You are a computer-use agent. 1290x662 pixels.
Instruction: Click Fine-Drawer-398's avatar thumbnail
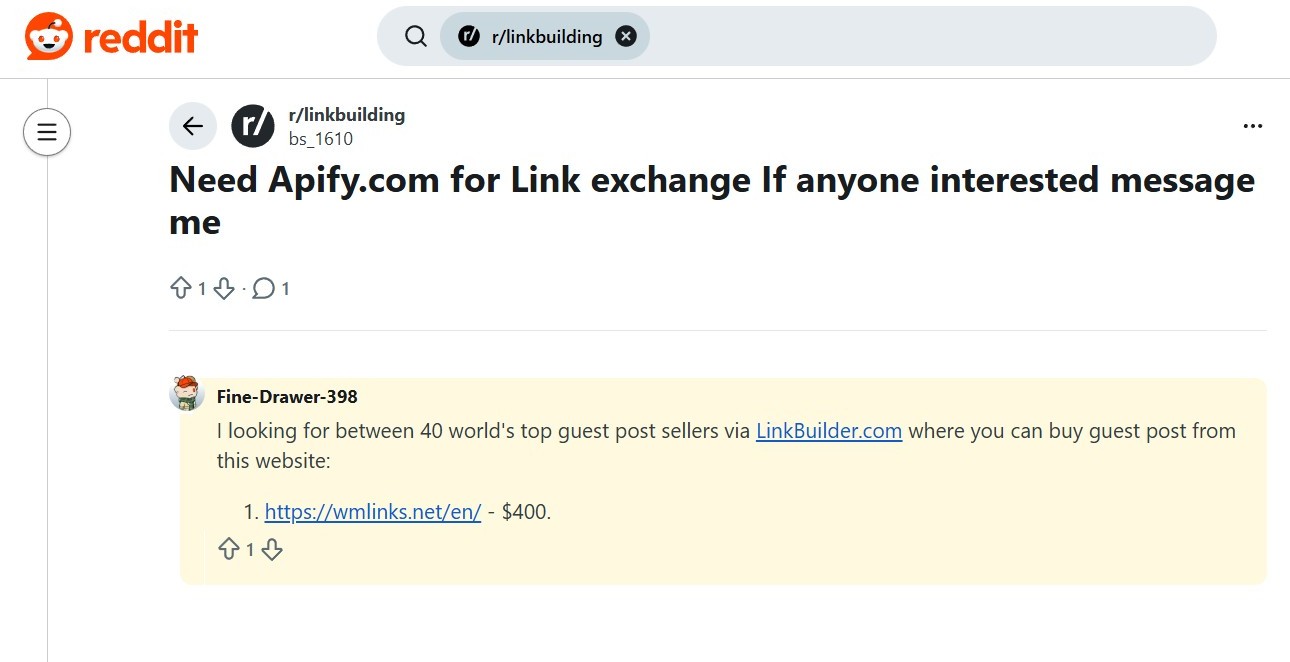pyautogui.click(x=186, y=393)
